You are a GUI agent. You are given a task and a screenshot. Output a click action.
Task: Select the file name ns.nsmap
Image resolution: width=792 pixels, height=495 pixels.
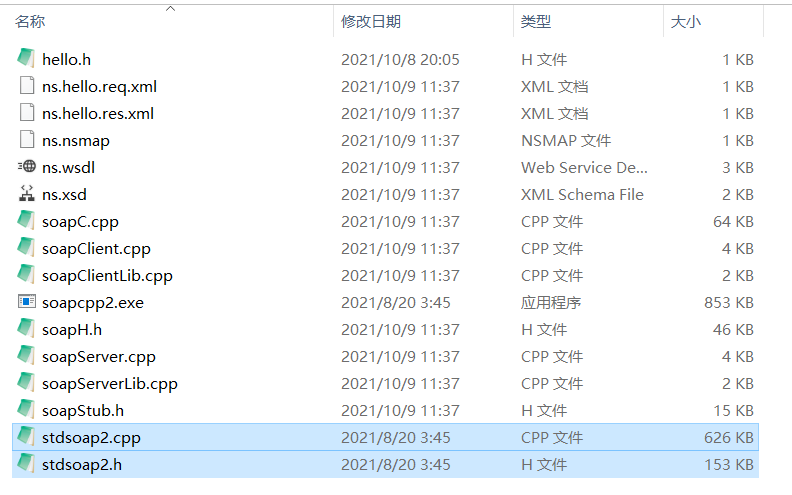point(76,141)
